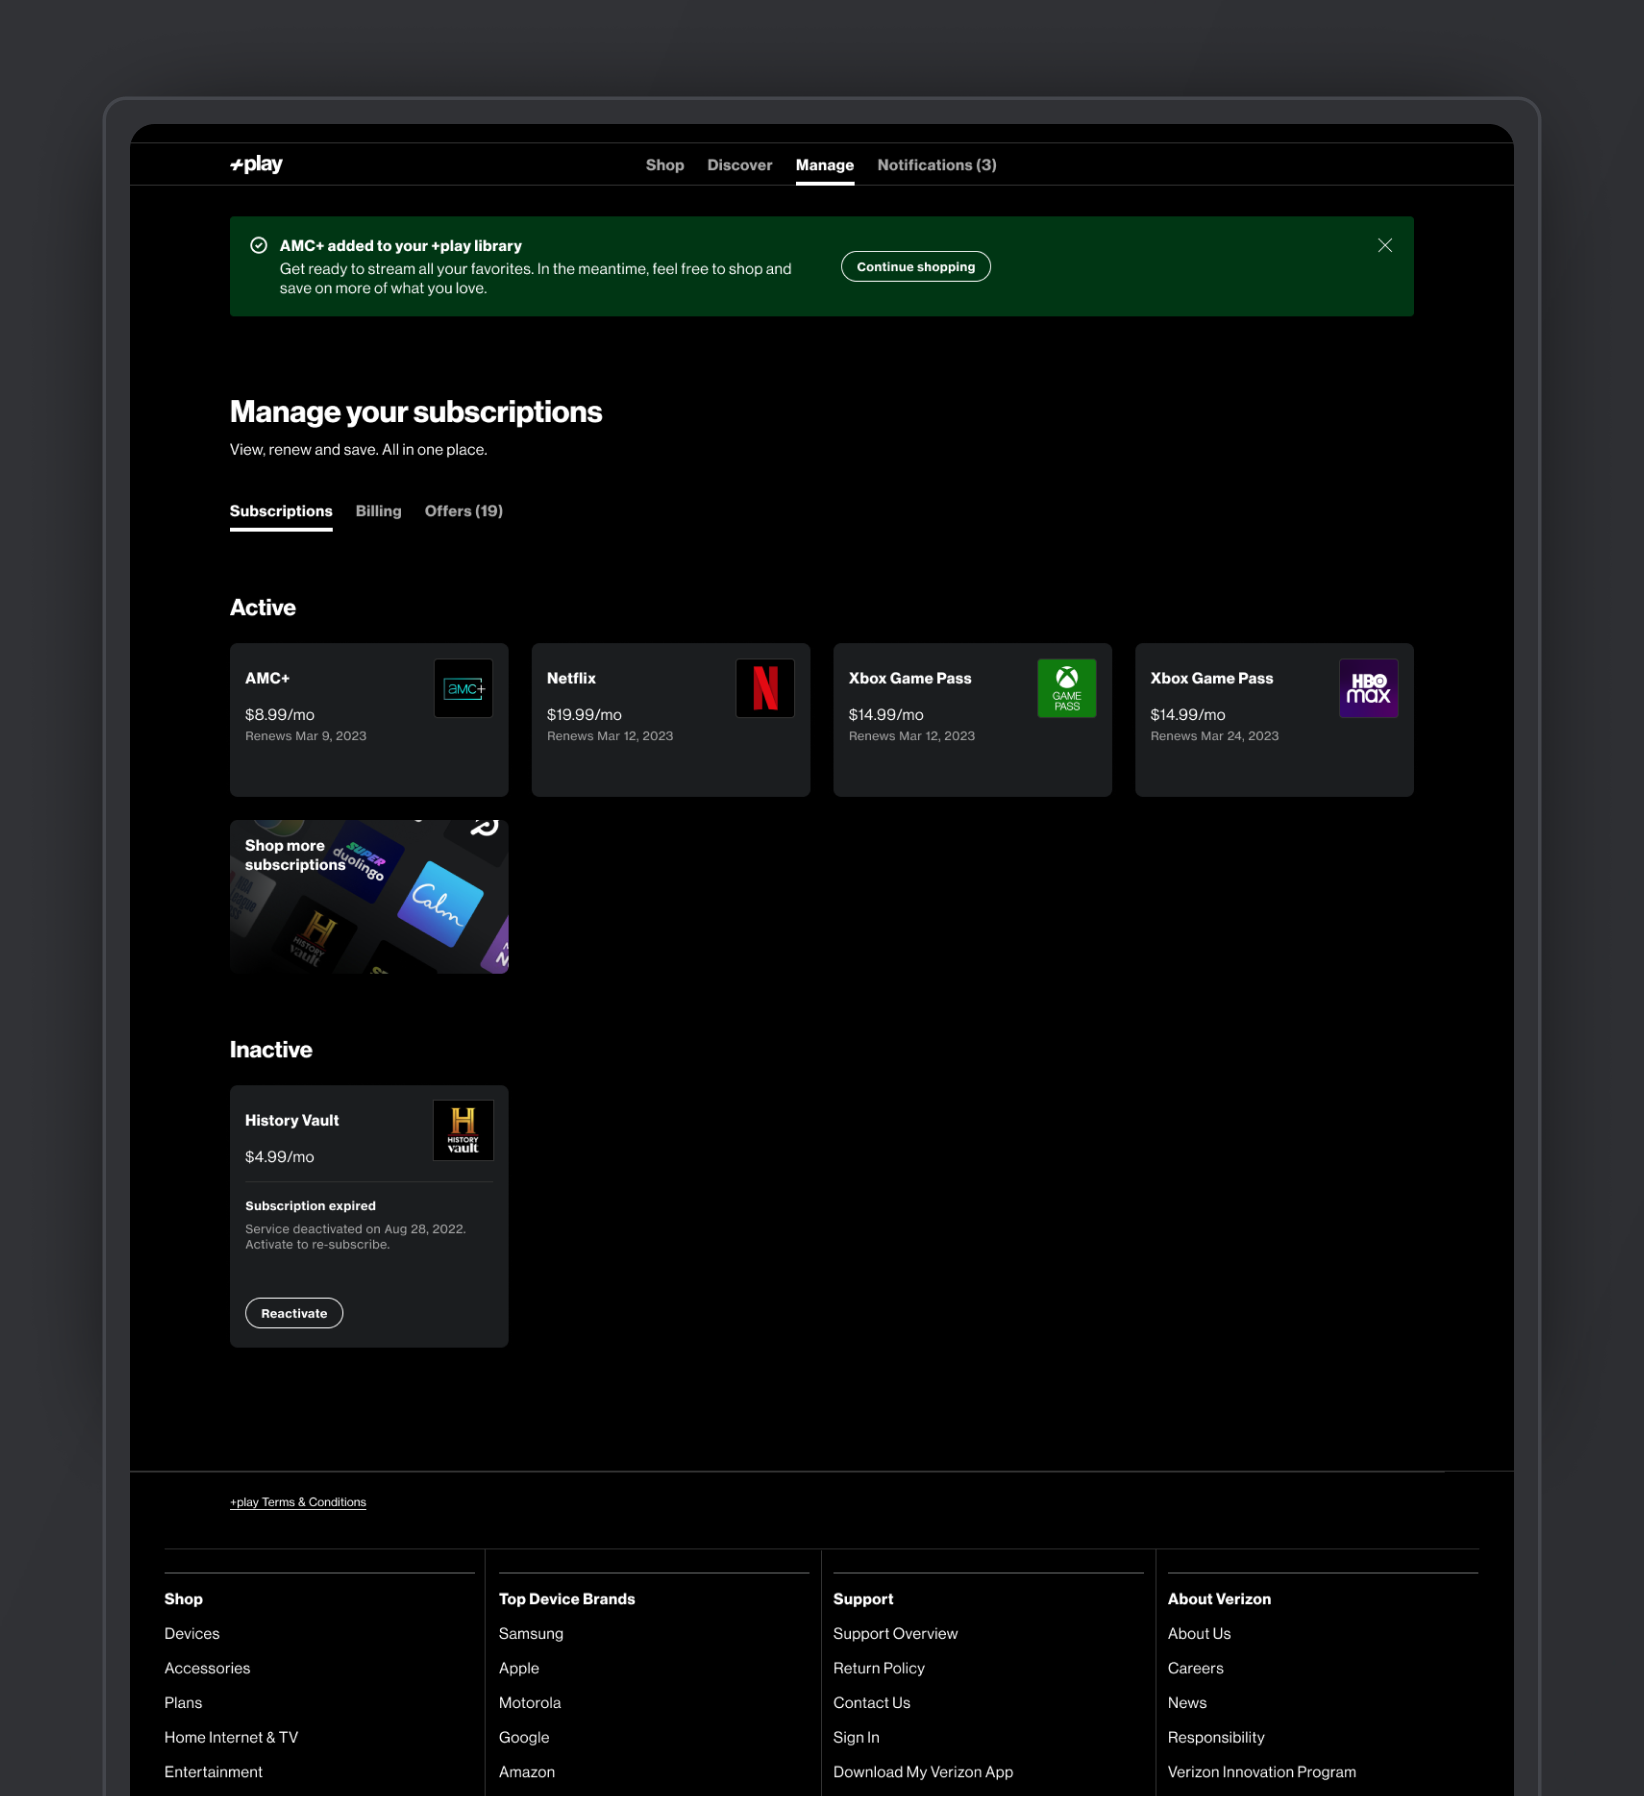Image resolution: width=1644 pixels, height=1796 pixels.
Task: Click the Netflix $19.99/mo price
Action: (584, 715)
